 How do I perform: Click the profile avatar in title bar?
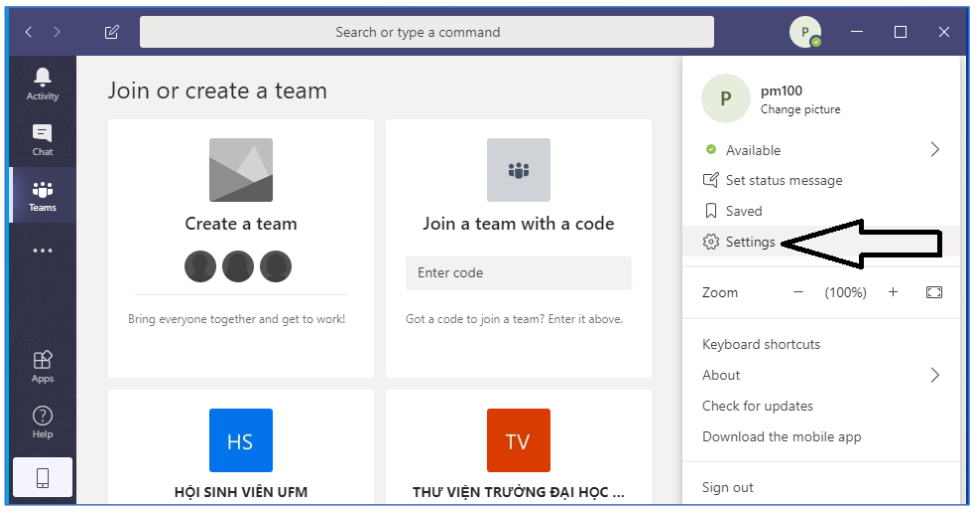pos(804,32)
